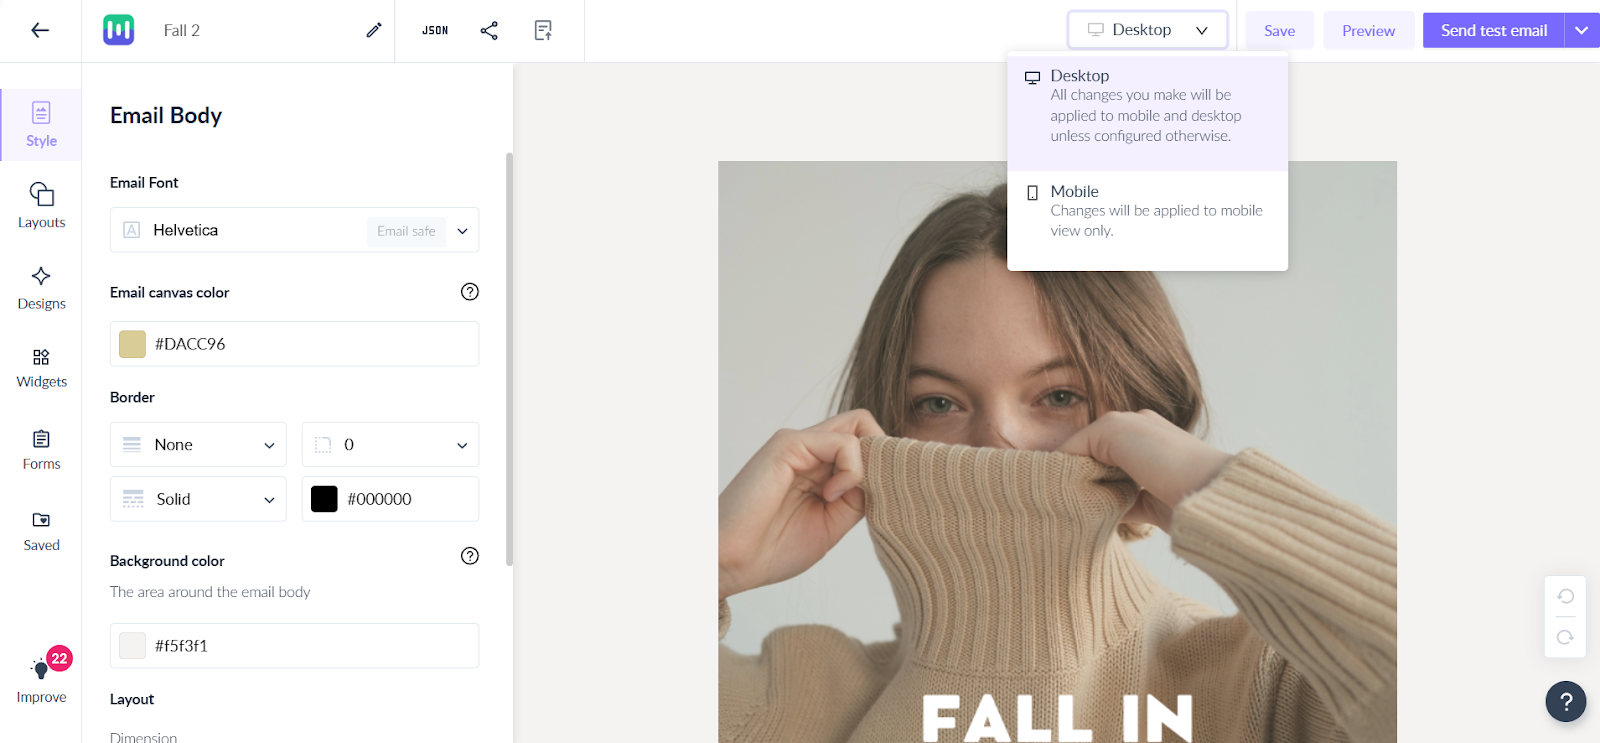This screenshot has width=1600, height=743.
Task: Open the Style panel
Action: point(41,125)
